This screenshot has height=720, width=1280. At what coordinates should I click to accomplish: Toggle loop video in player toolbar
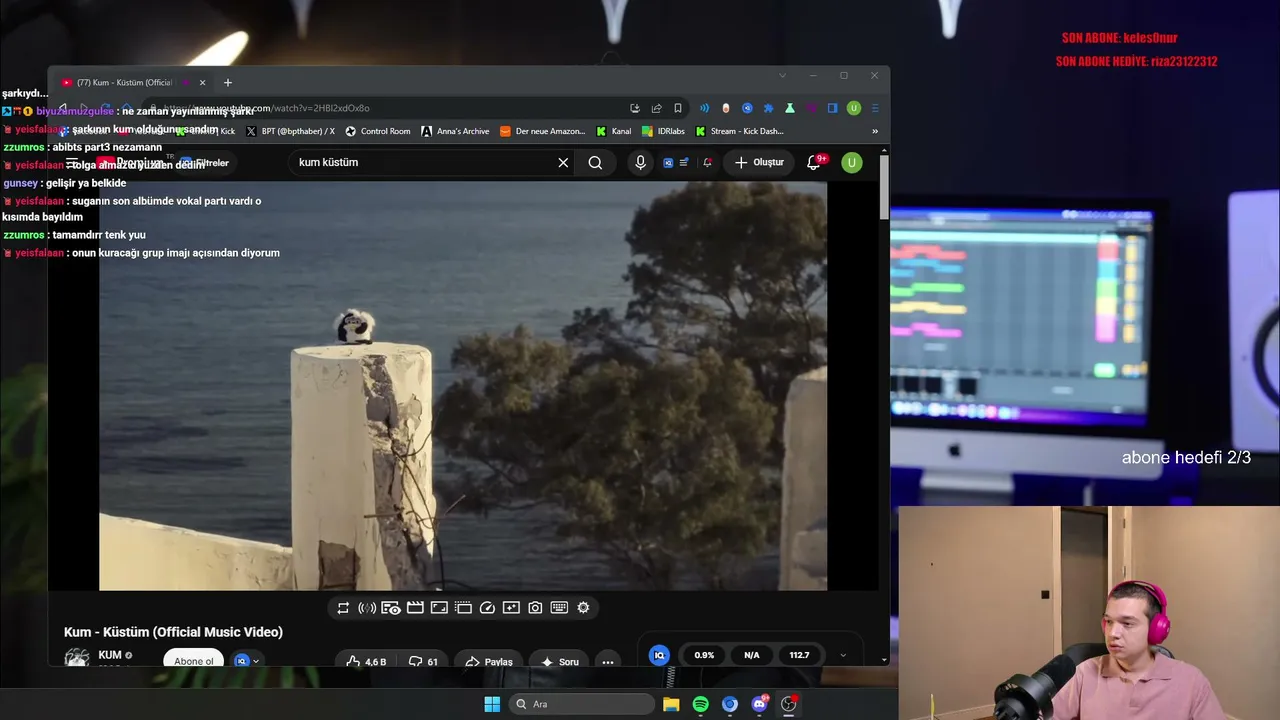pyautogui.click(x=343, y=608)
